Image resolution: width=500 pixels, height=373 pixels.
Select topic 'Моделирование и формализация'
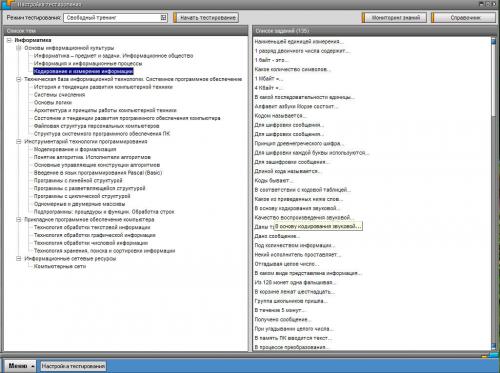pyautogui.click(x=75, y=149)
